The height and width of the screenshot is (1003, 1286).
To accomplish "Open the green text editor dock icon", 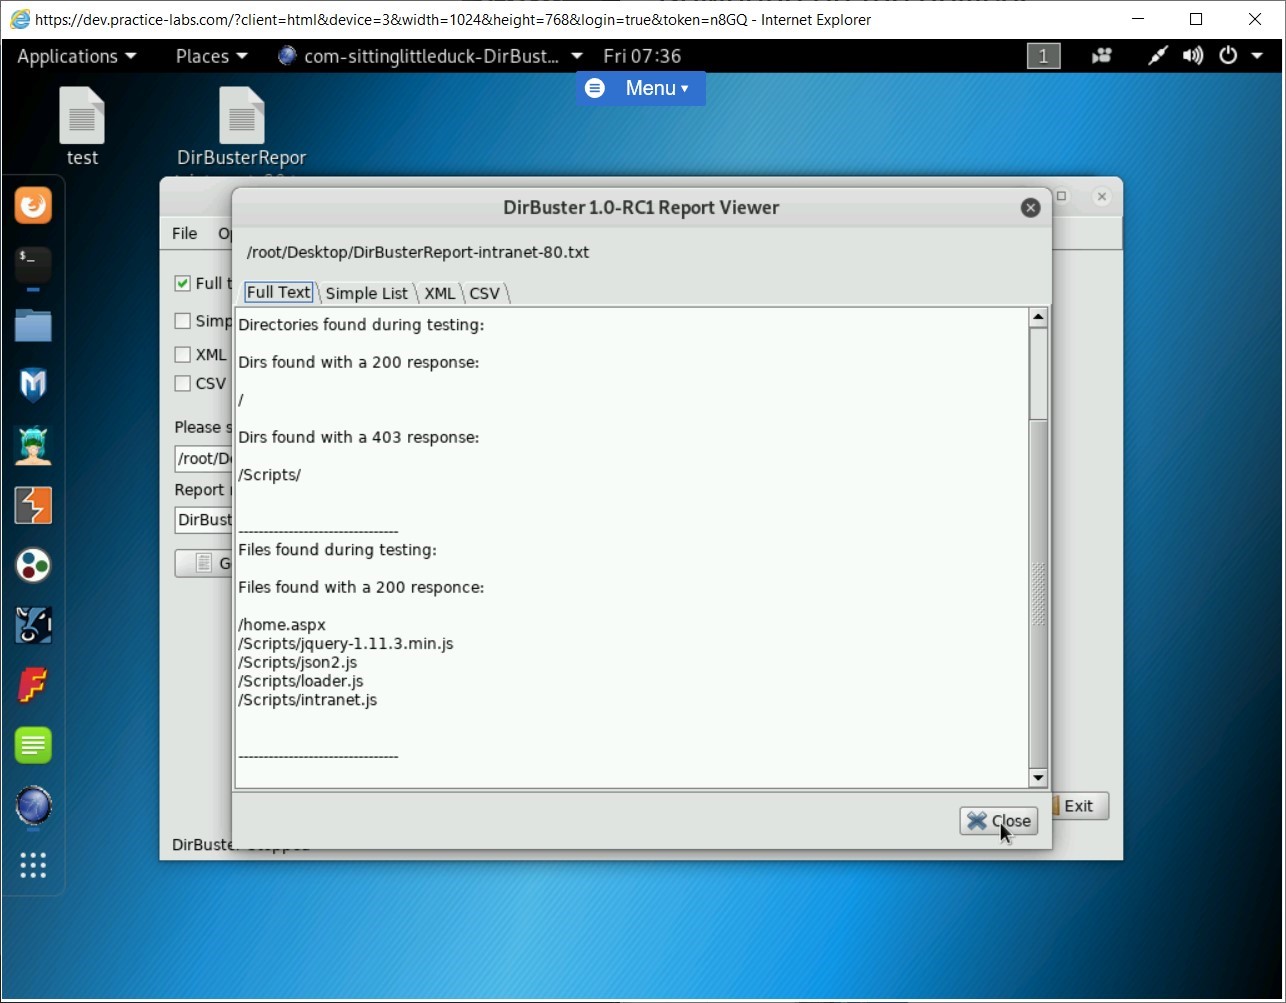I will [x=33, y=745].
